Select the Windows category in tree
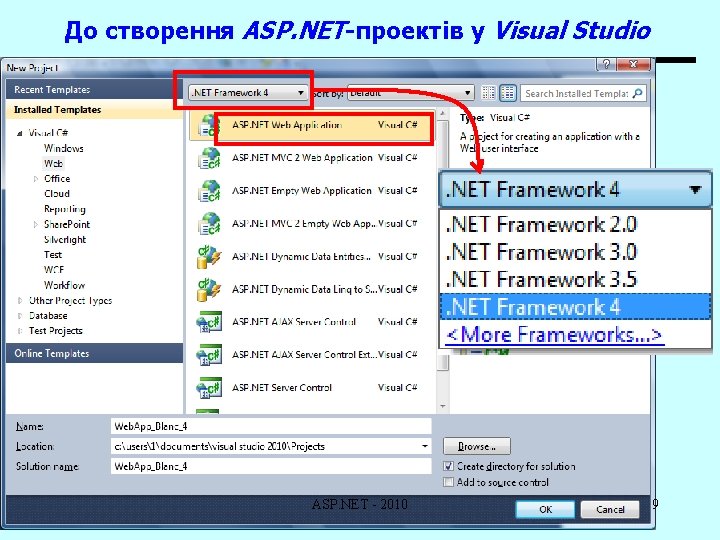This screenshot has height=540, width=720. (x=64, y=148)
